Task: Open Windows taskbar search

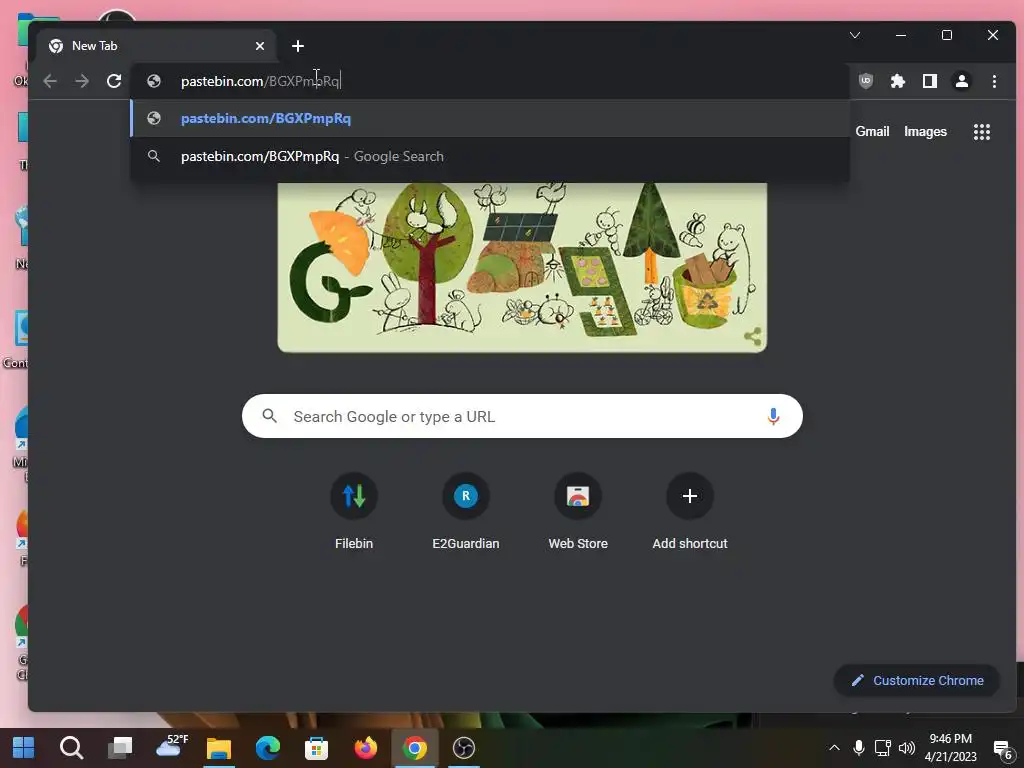Action: pos(71,748)
